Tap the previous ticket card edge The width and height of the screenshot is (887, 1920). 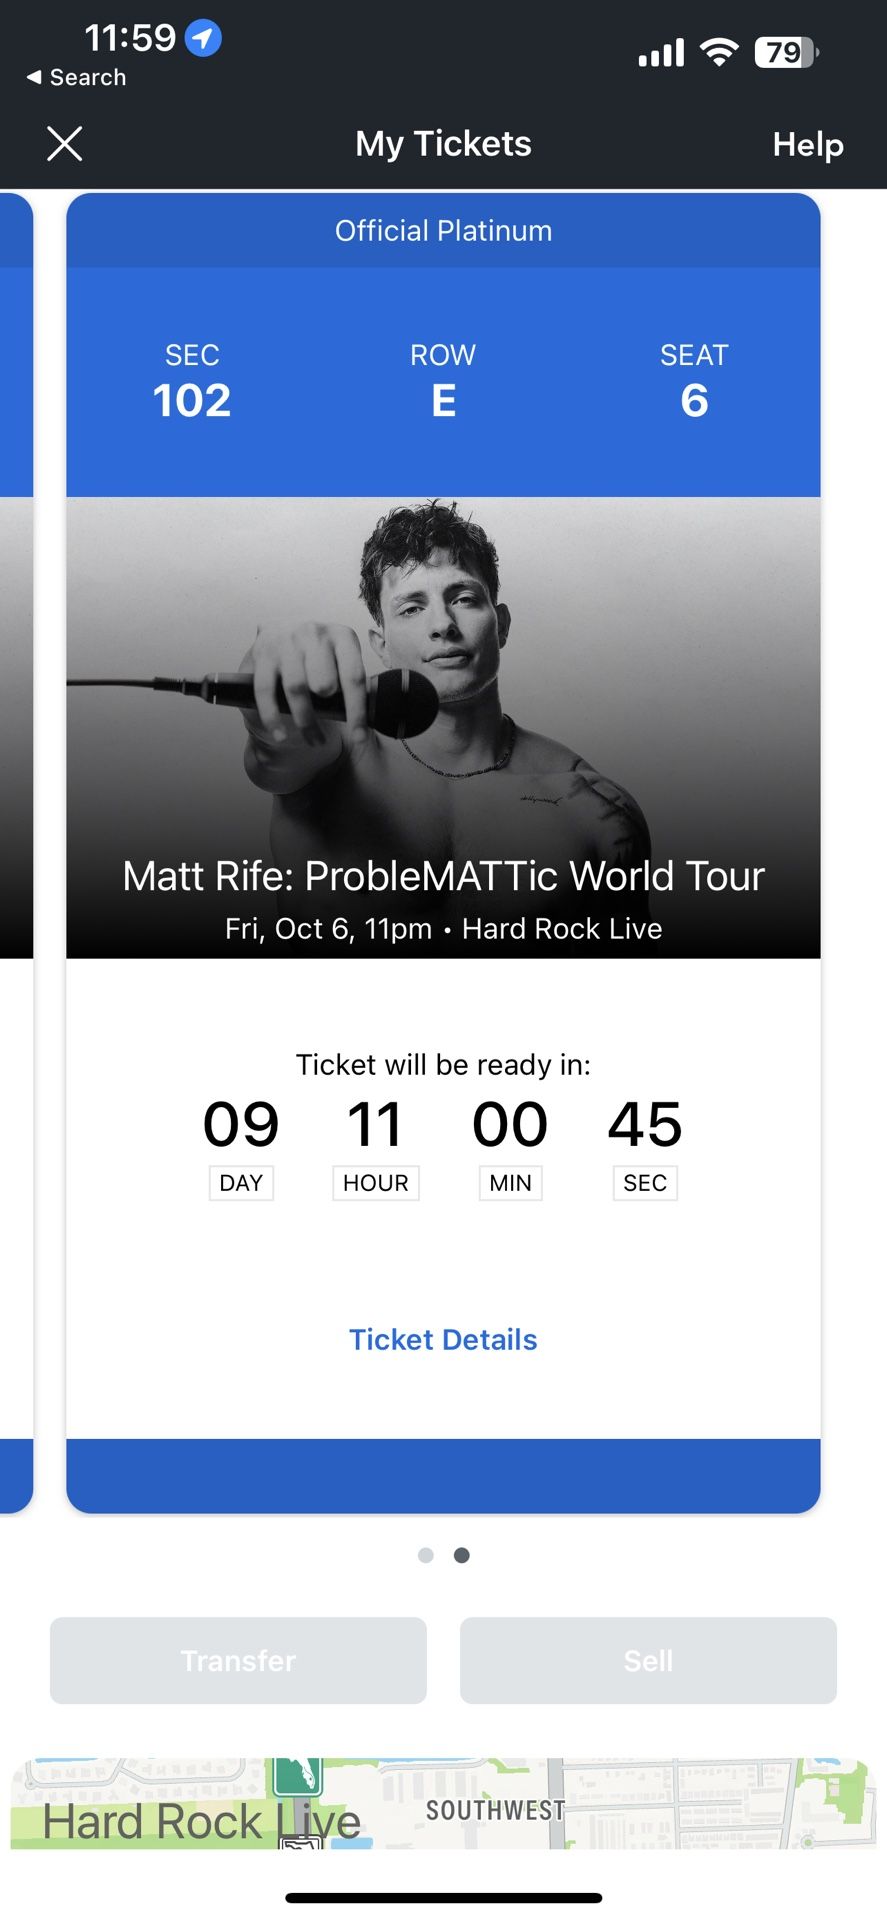coord(15,850)
